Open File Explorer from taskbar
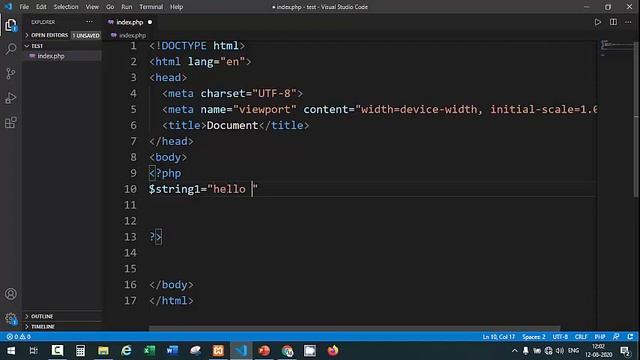The image size is (640, 360). [x=103, y=351]
